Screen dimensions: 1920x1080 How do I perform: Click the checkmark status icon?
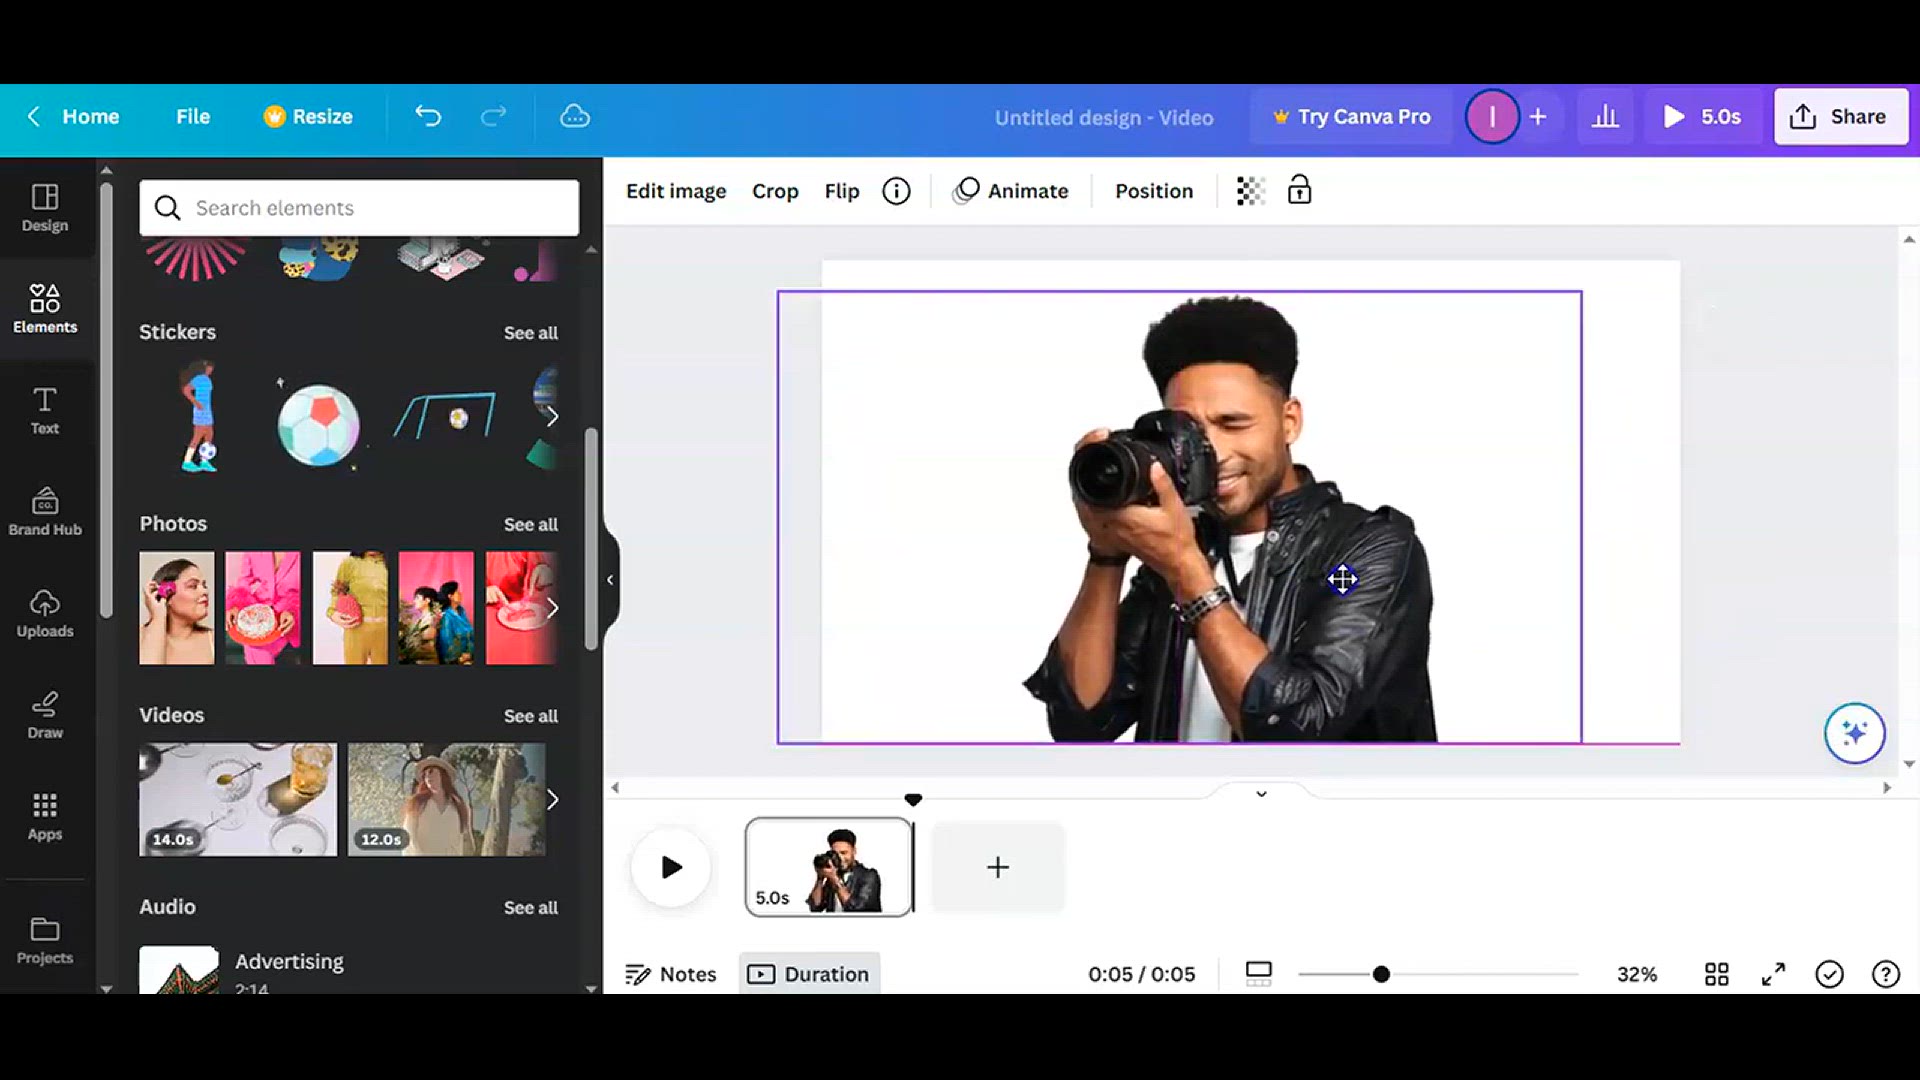[1829, 974]
